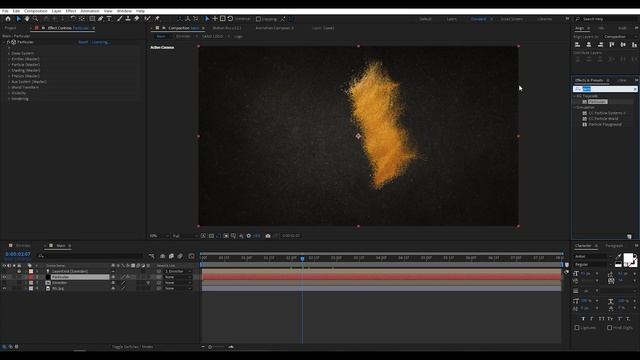Toggle the Hindi Digits checkbox

tap(609, 328)
